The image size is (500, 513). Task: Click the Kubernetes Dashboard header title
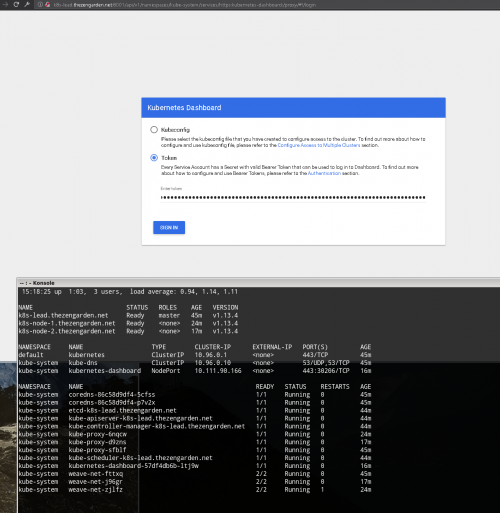pyautogui.click(x=184, y=108)
